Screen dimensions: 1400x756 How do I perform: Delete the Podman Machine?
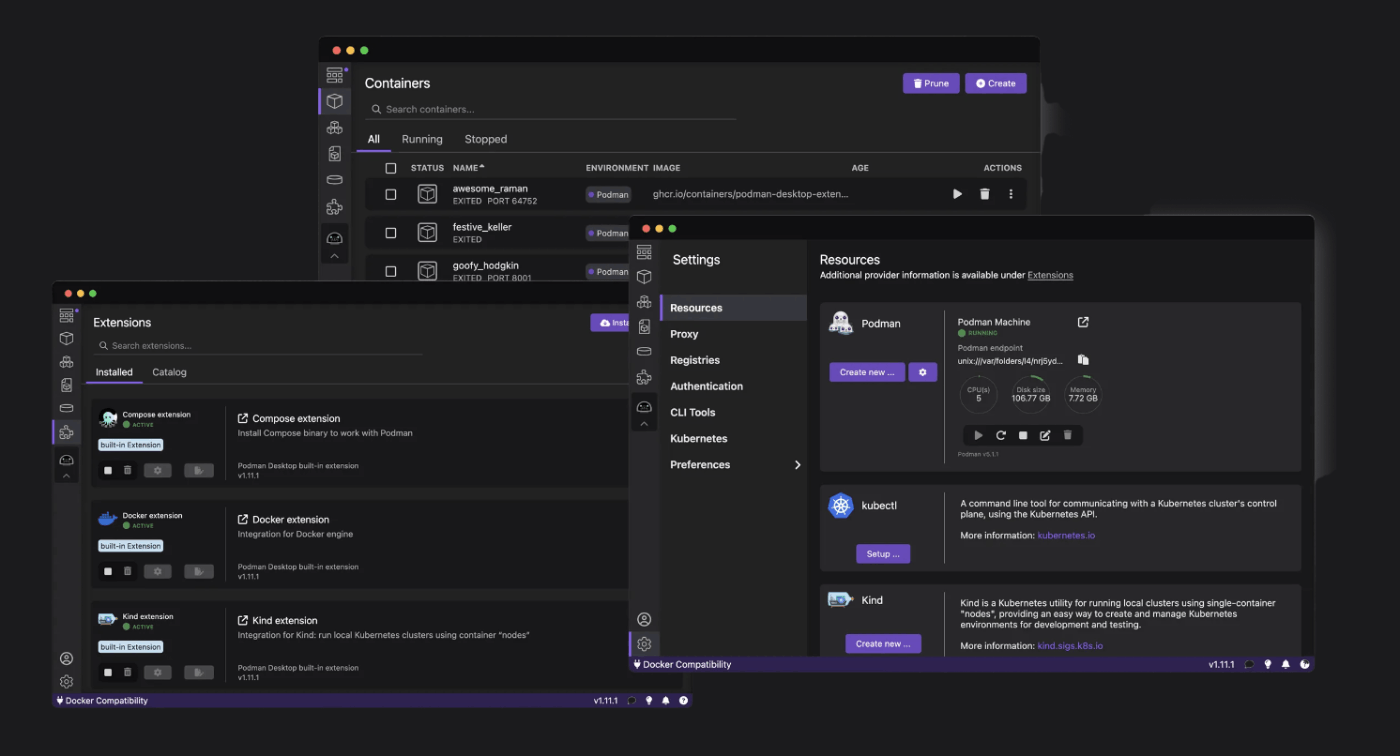[x=1067, y=435]
